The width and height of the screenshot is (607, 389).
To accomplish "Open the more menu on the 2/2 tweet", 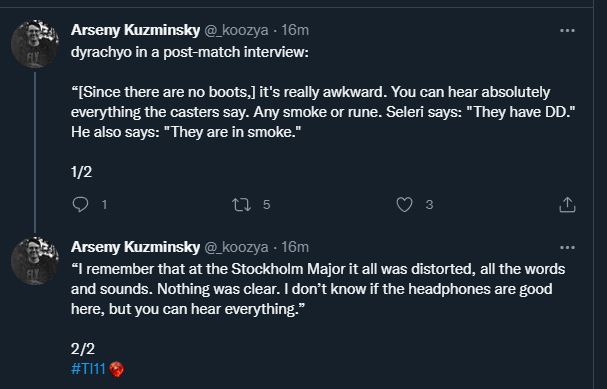I will [567, 247].
